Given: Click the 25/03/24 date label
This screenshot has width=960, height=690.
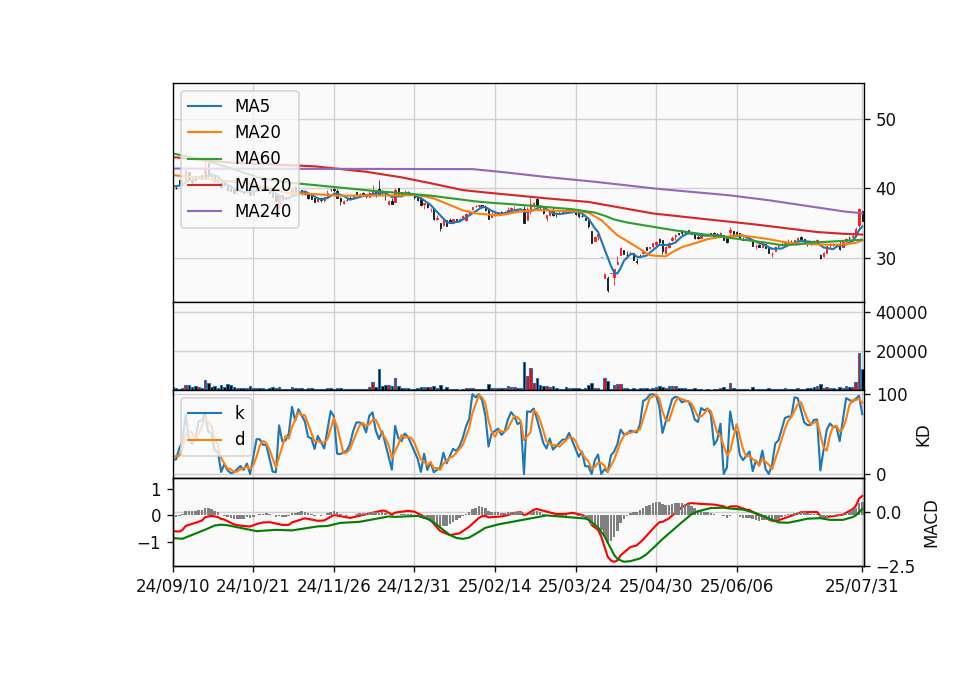Looking at the screenshot, I should 575,586.
